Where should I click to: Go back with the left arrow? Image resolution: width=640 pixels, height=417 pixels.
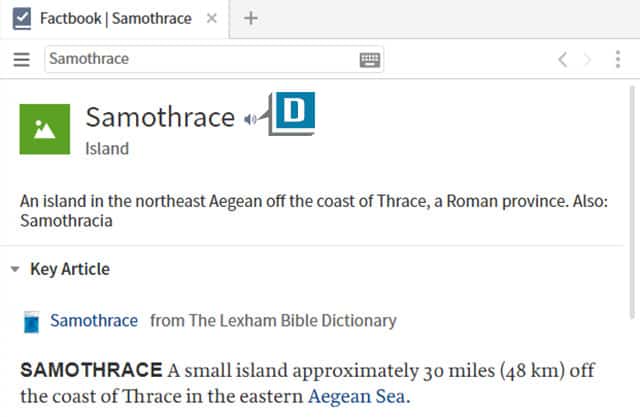coord(562,60)
